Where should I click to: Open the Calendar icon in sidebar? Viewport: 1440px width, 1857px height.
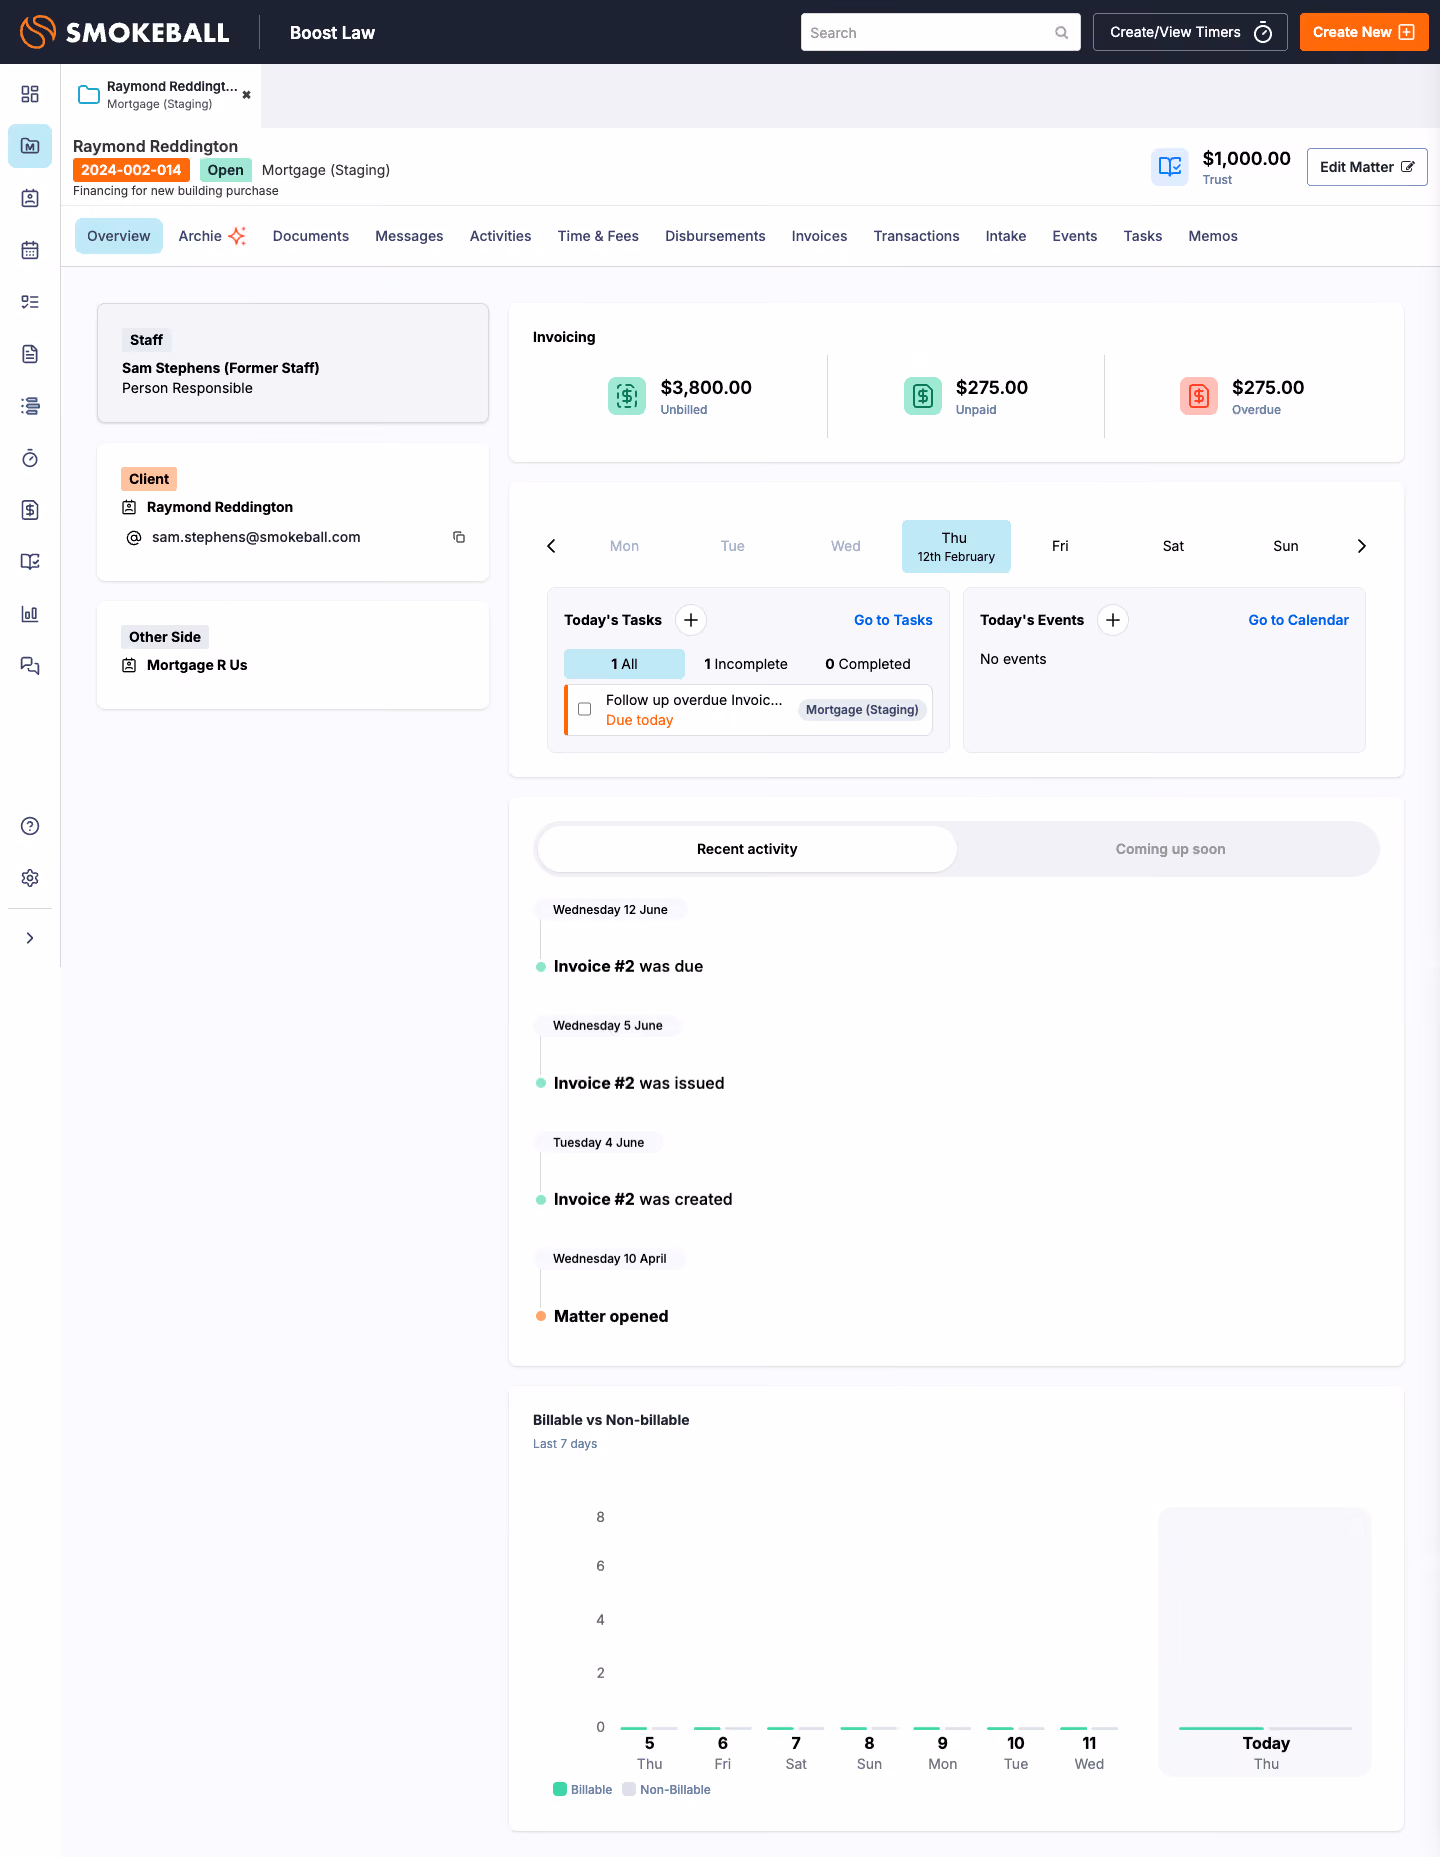click(x=30, y=250)
